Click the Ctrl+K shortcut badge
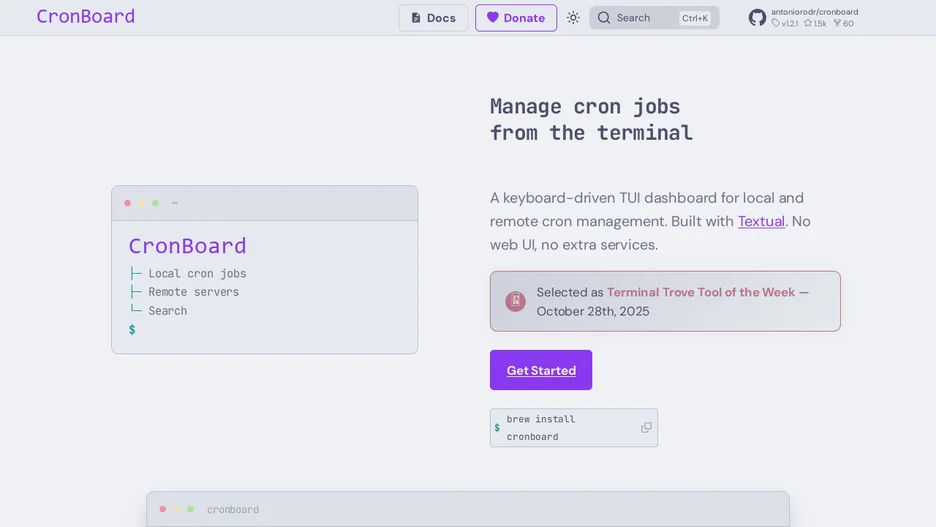Screen dimensions: 936x527 (x=695, y=18)
